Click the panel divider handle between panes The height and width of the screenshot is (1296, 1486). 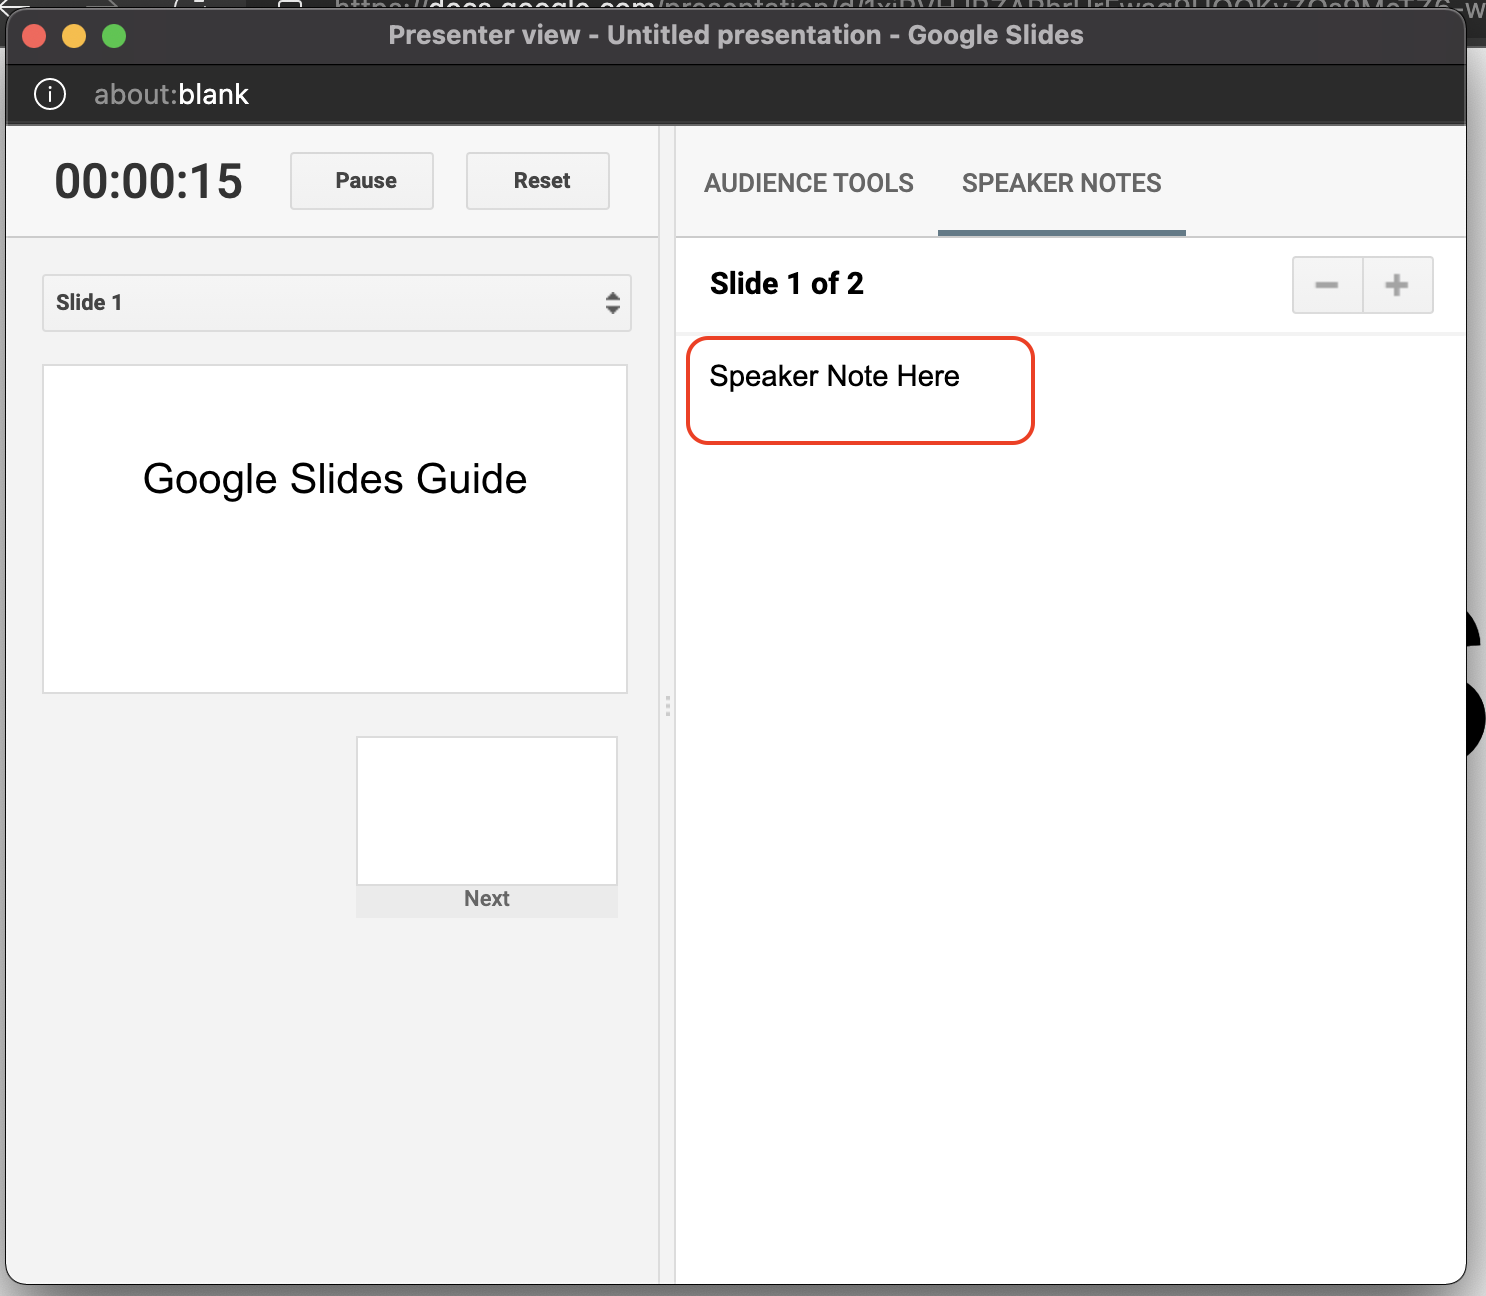(667, 707)
